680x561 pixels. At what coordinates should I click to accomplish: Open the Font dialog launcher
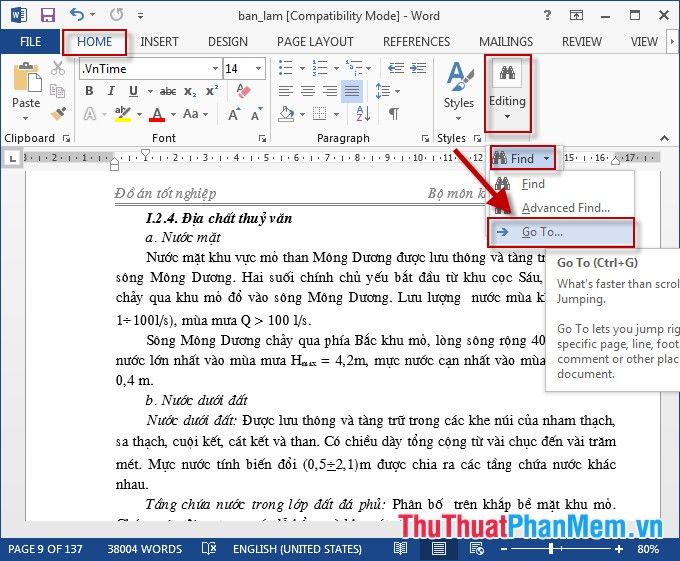tap(262, 138)
